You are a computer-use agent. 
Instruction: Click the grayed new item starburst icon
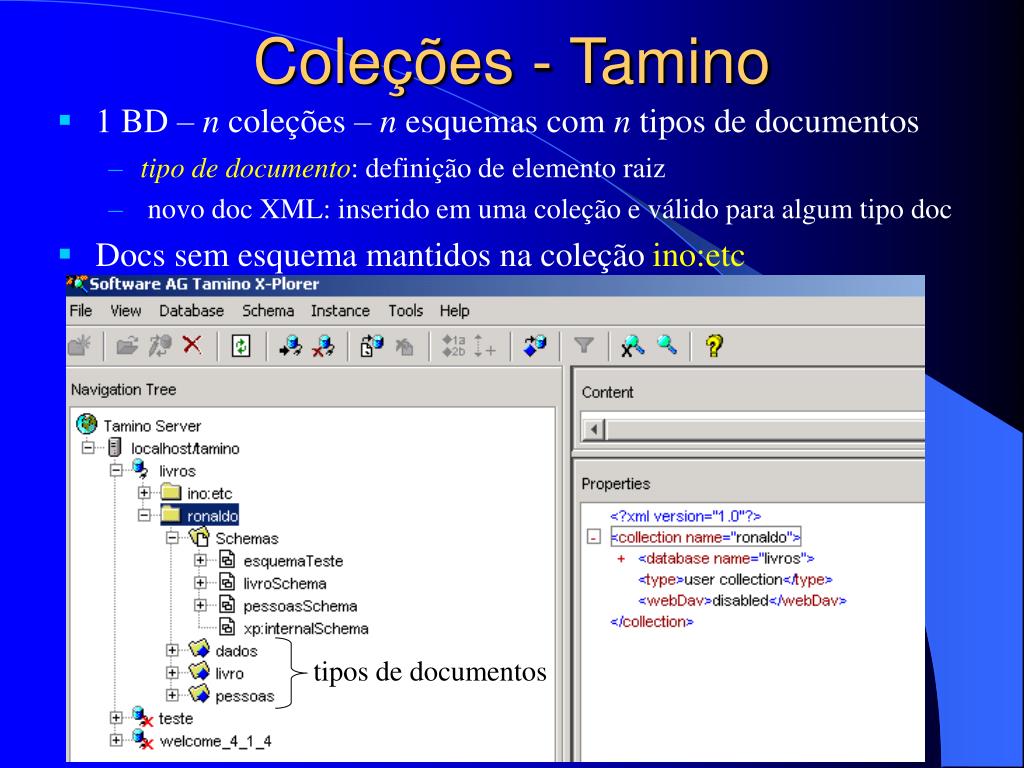[80, 345]
